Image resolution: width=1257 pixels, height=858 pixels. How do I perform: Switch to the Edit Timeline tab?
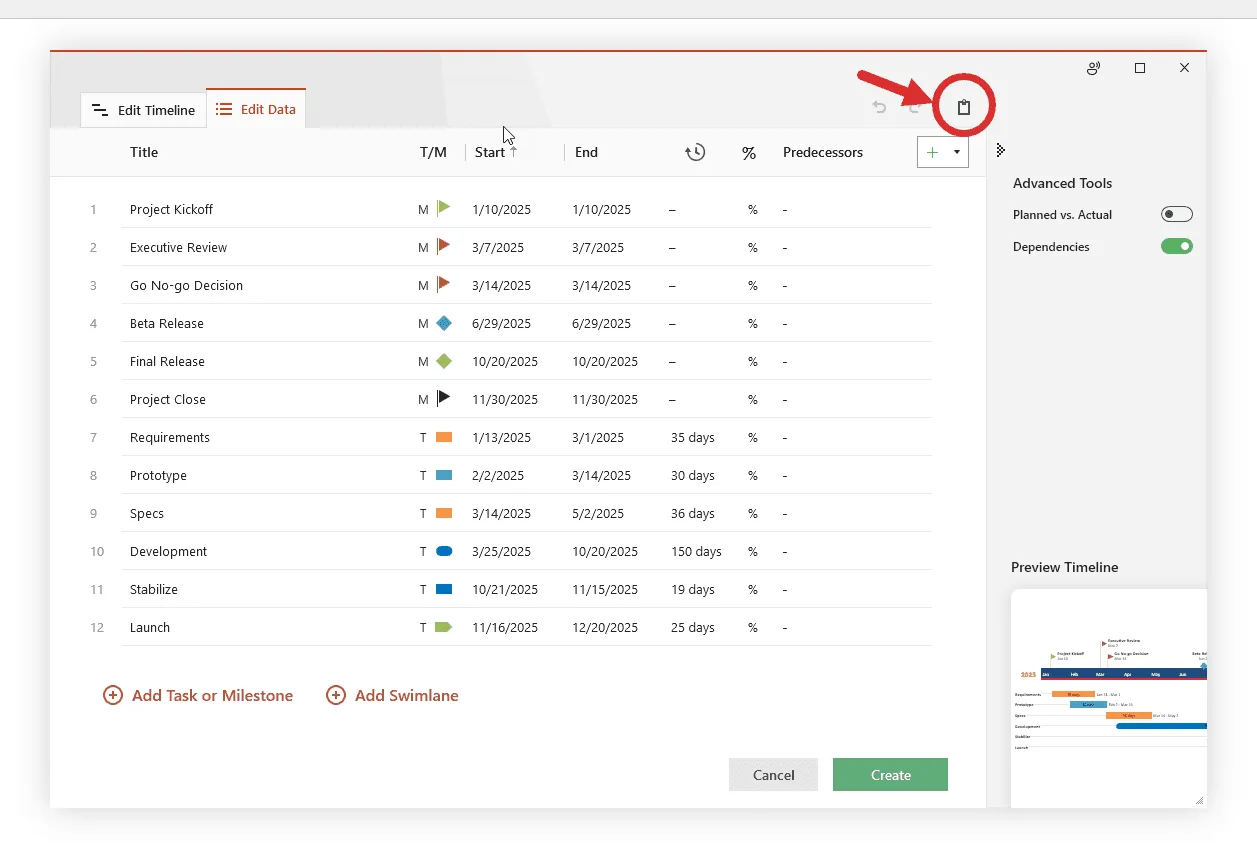point(144,110)
